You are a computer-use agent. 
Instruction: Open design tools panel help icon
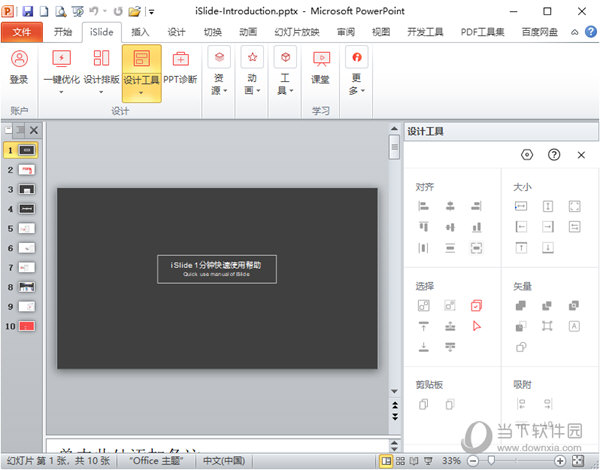tap(554, 155)
